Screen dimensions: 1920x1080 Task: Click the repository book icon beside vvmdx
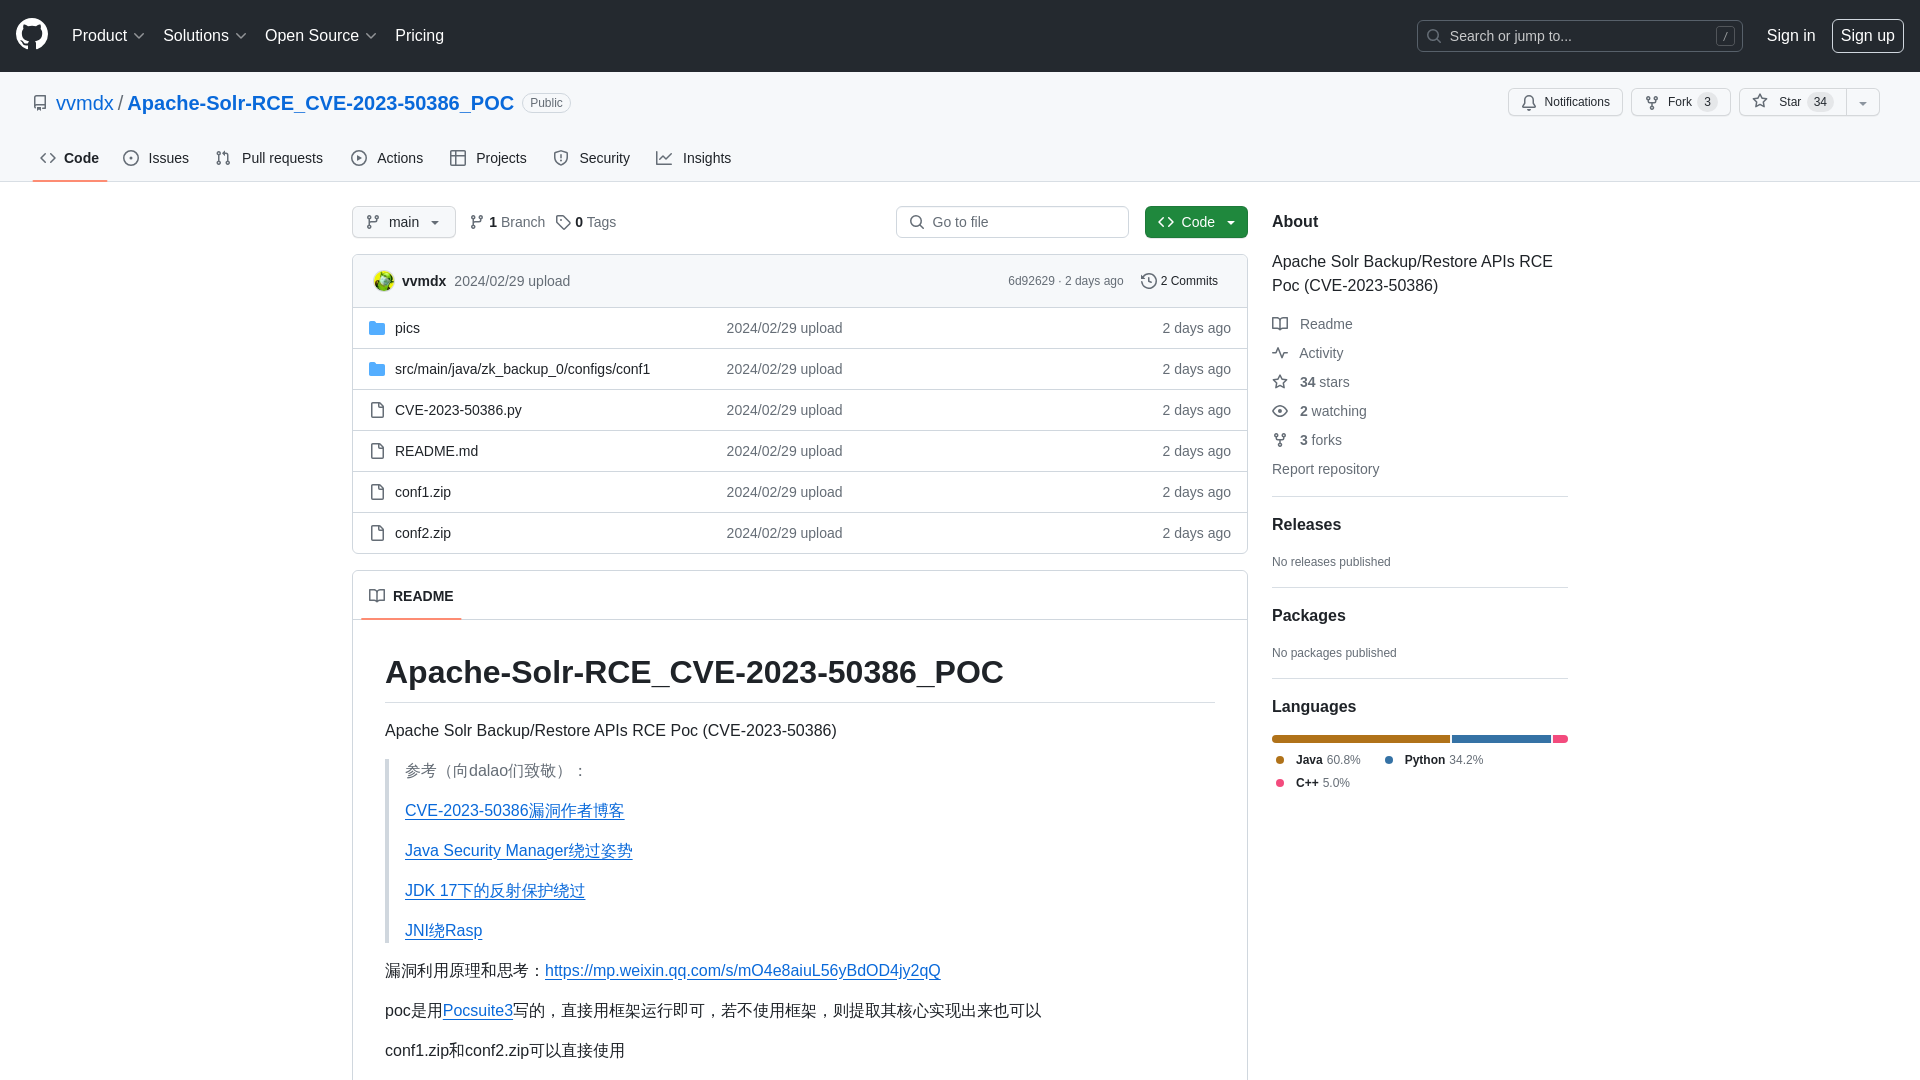pyautogui.click(x=40, y=103)
